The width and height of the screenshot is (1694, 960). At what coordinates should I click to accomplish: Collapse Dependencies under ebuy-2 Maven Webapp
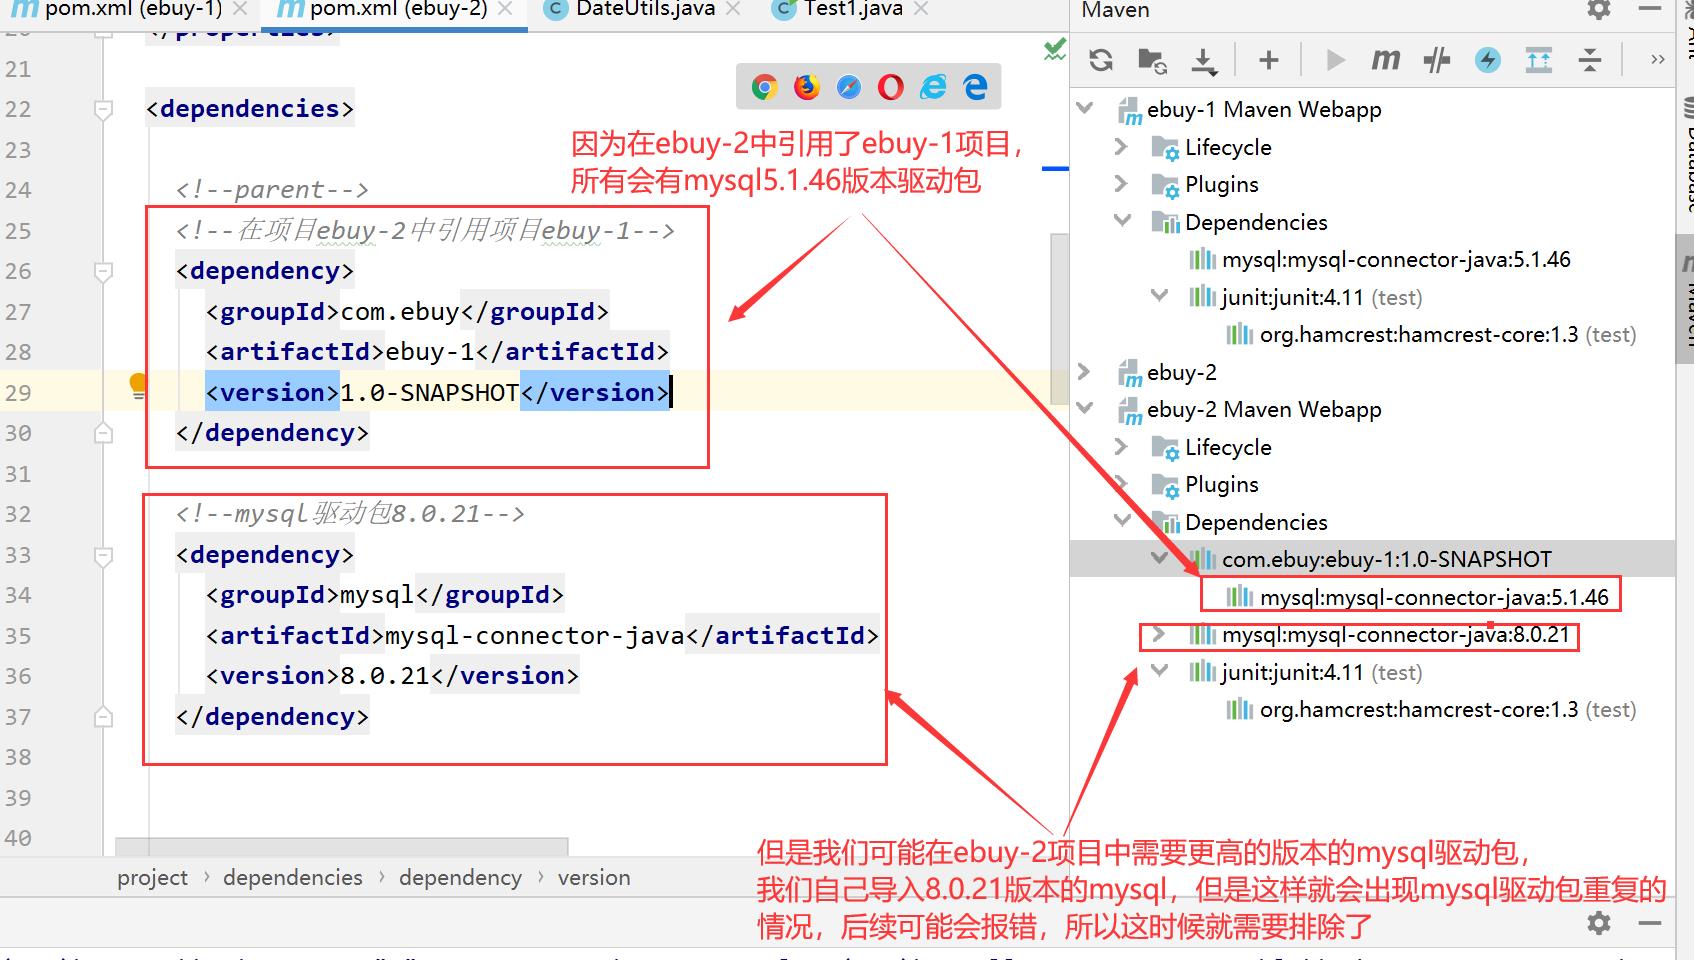[x=1122, y=521]
